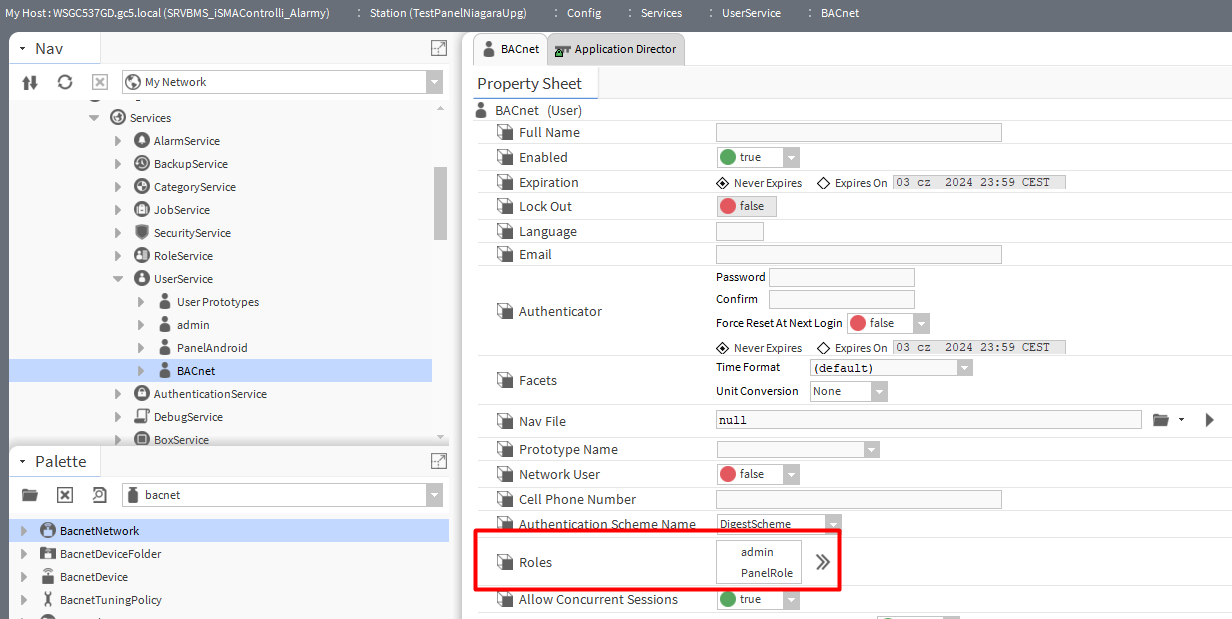Switch to Application Director tab
Viewport: 1232px width, 619px height.
615,49
